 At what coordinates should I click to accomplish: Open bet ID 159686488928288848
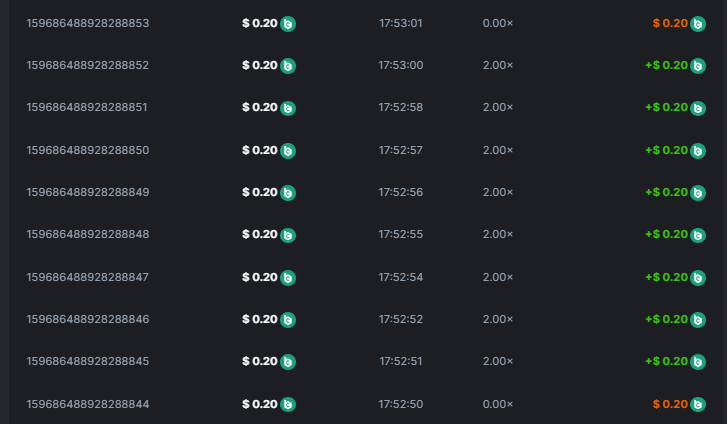[x=87, y=235]
